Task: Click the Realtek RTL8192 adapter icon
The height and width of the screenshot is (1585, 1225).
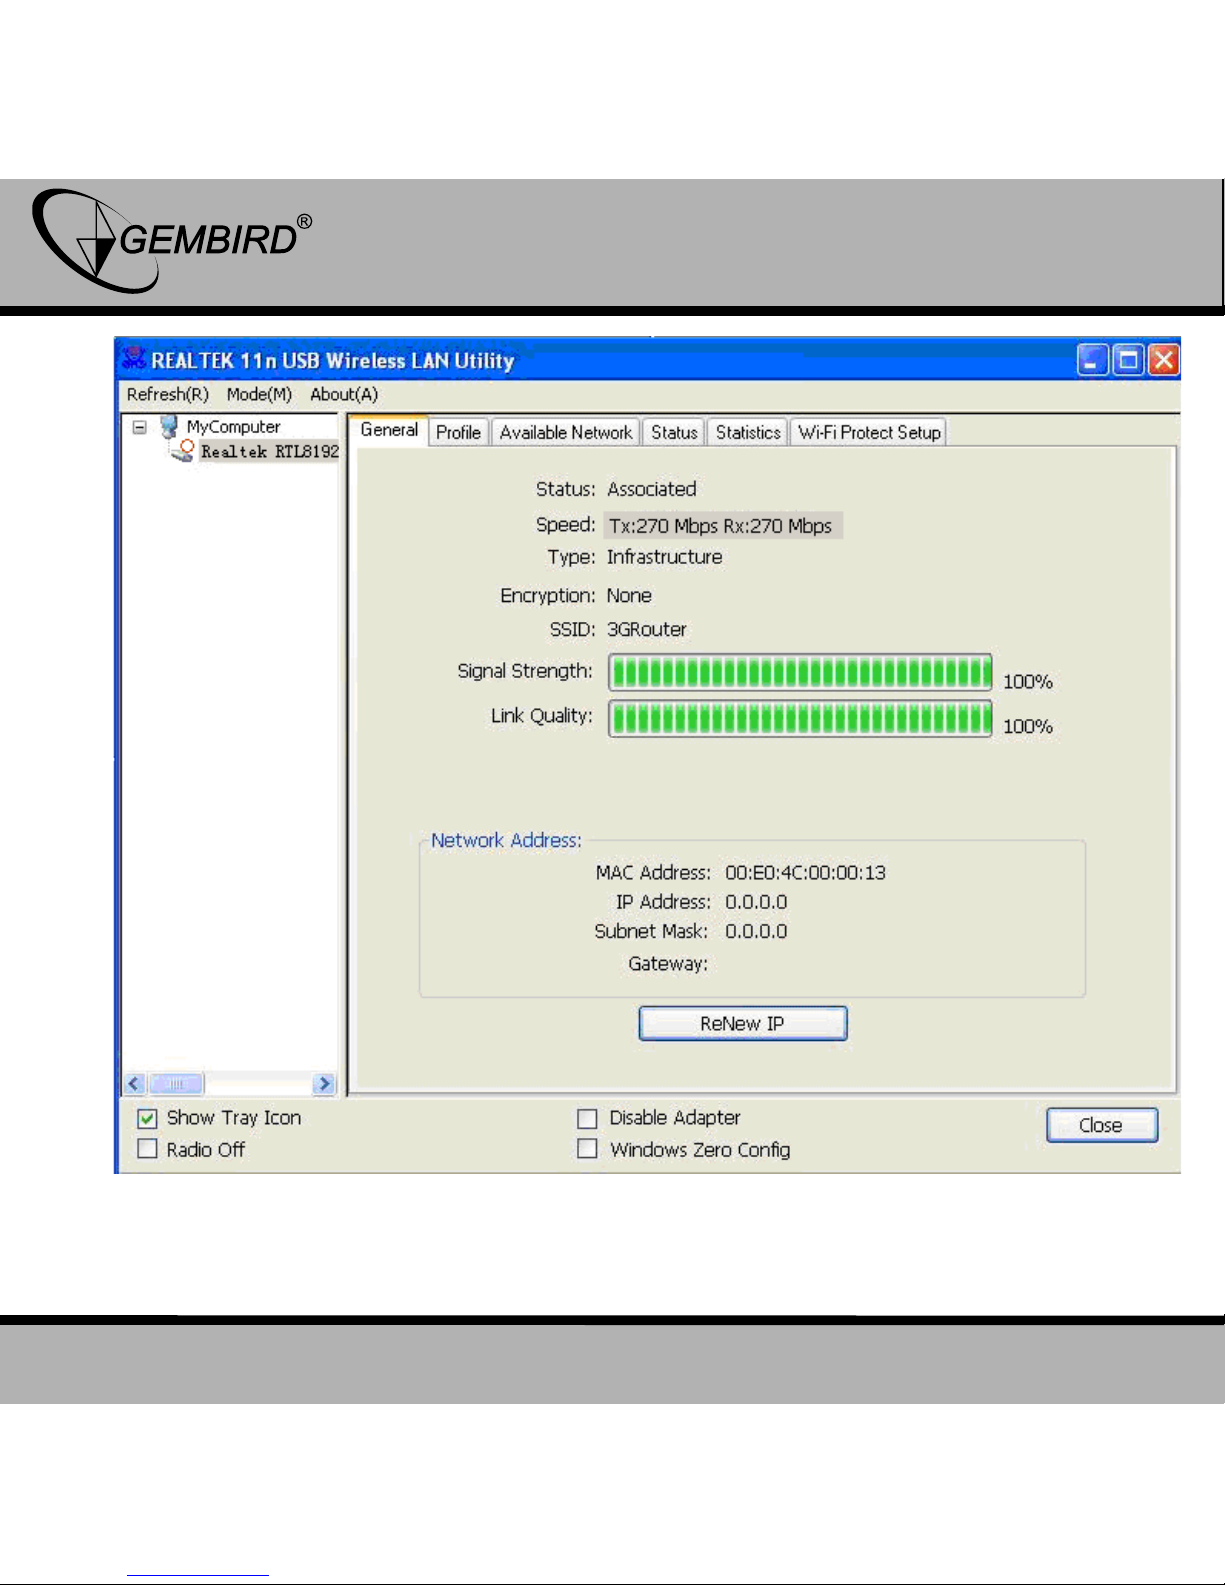Action: (x=183, y=451)
